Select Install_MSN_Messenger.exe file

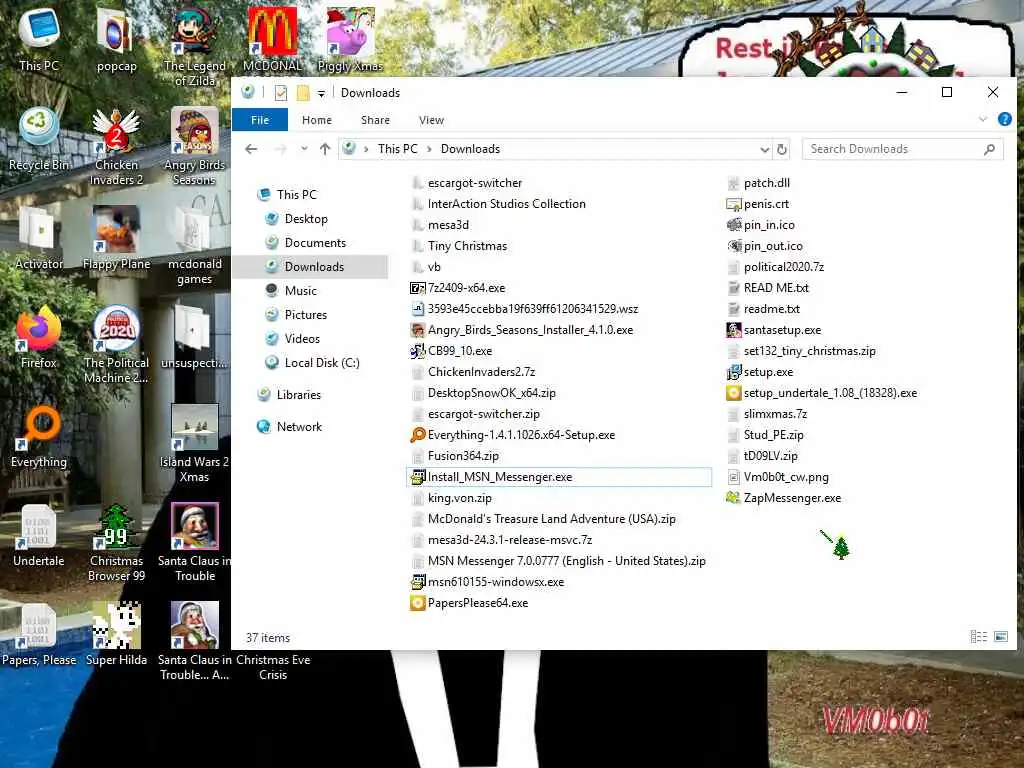click(559, 477)
